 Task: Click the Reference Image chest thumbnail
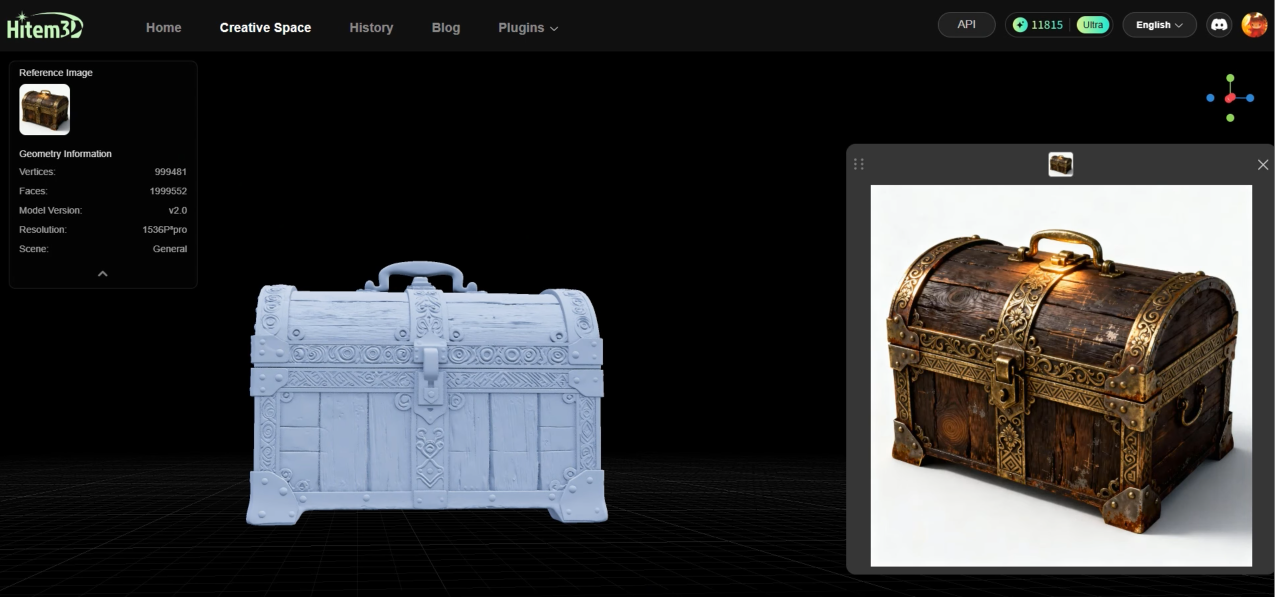(44, 109)
